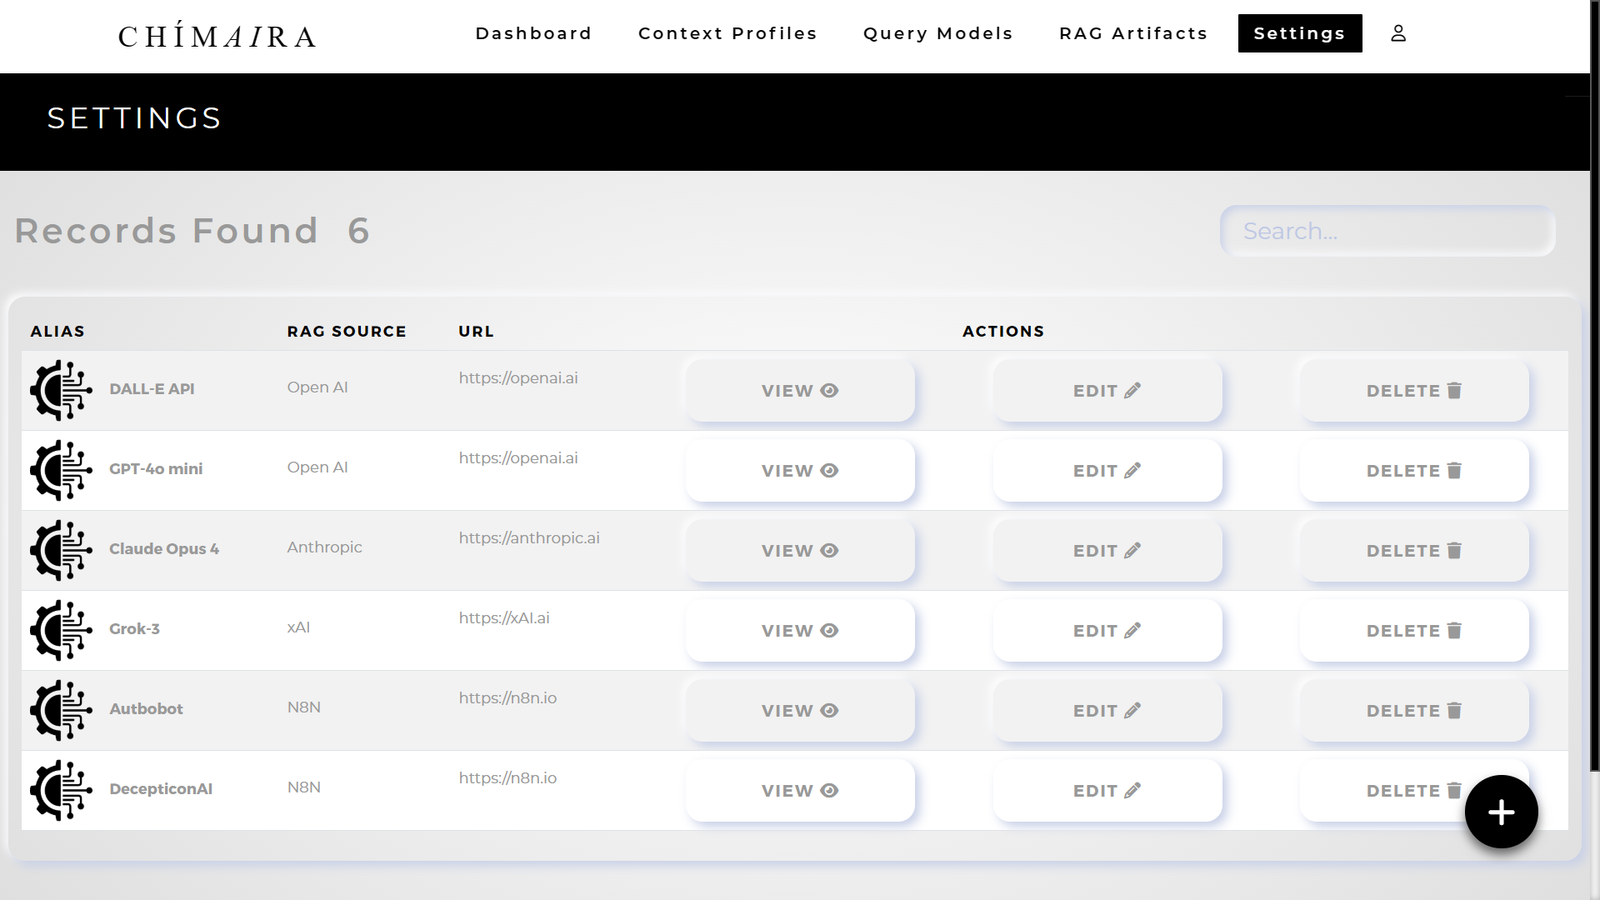Click the Search input field
Image resolution: width=1600 pixels, height=900 pixels.
[x=1387, y=231]
